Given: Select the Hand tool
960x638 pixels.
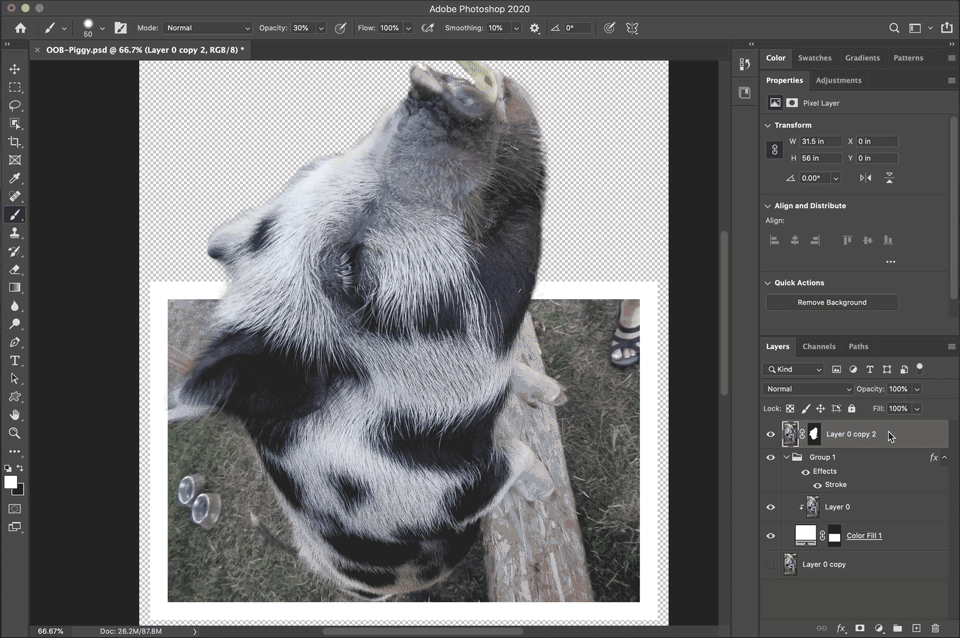Looking at the screenshot, I should click(15, 415).
